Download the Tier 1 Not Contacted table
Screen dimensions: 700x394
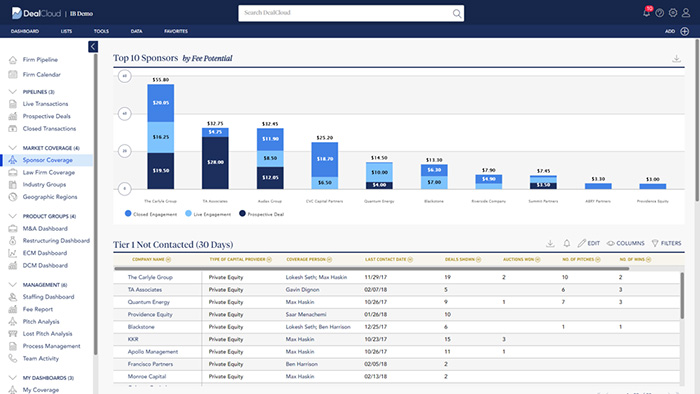pos(550,243)
